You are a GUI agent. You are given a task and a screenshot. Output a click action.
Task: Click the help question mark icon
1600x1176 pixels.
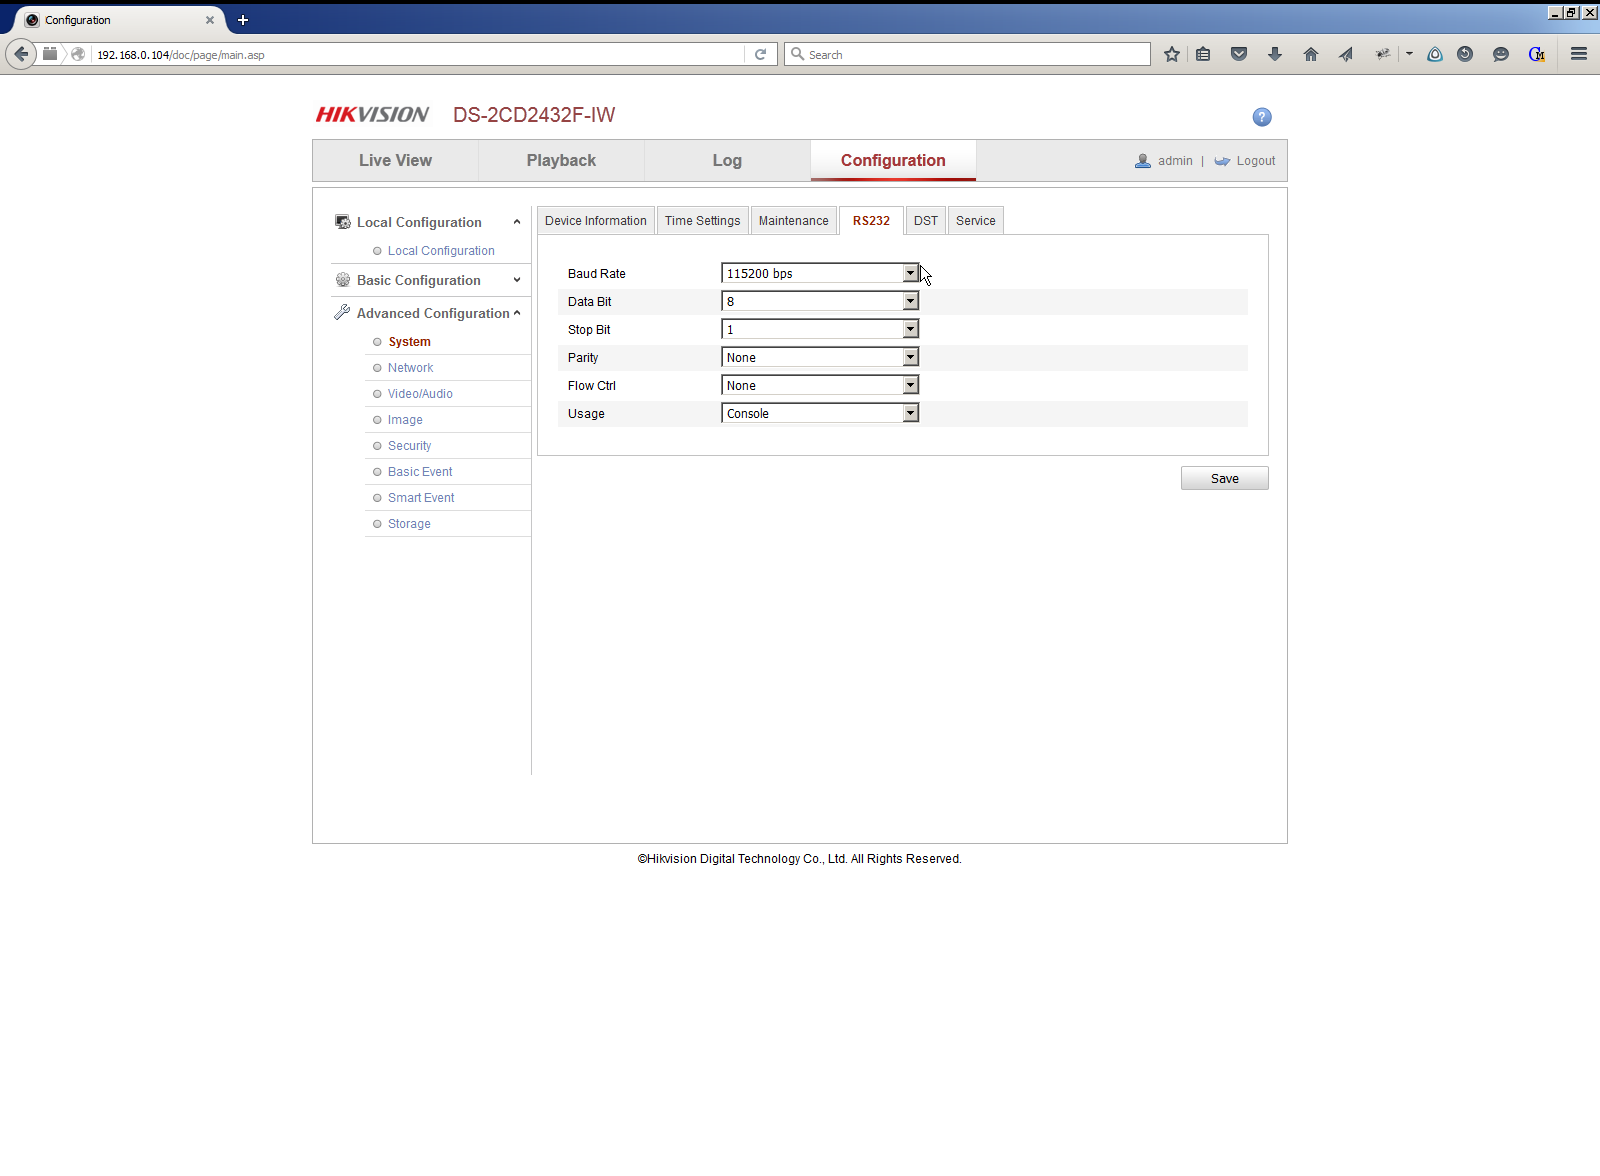tap(1262, 117)
